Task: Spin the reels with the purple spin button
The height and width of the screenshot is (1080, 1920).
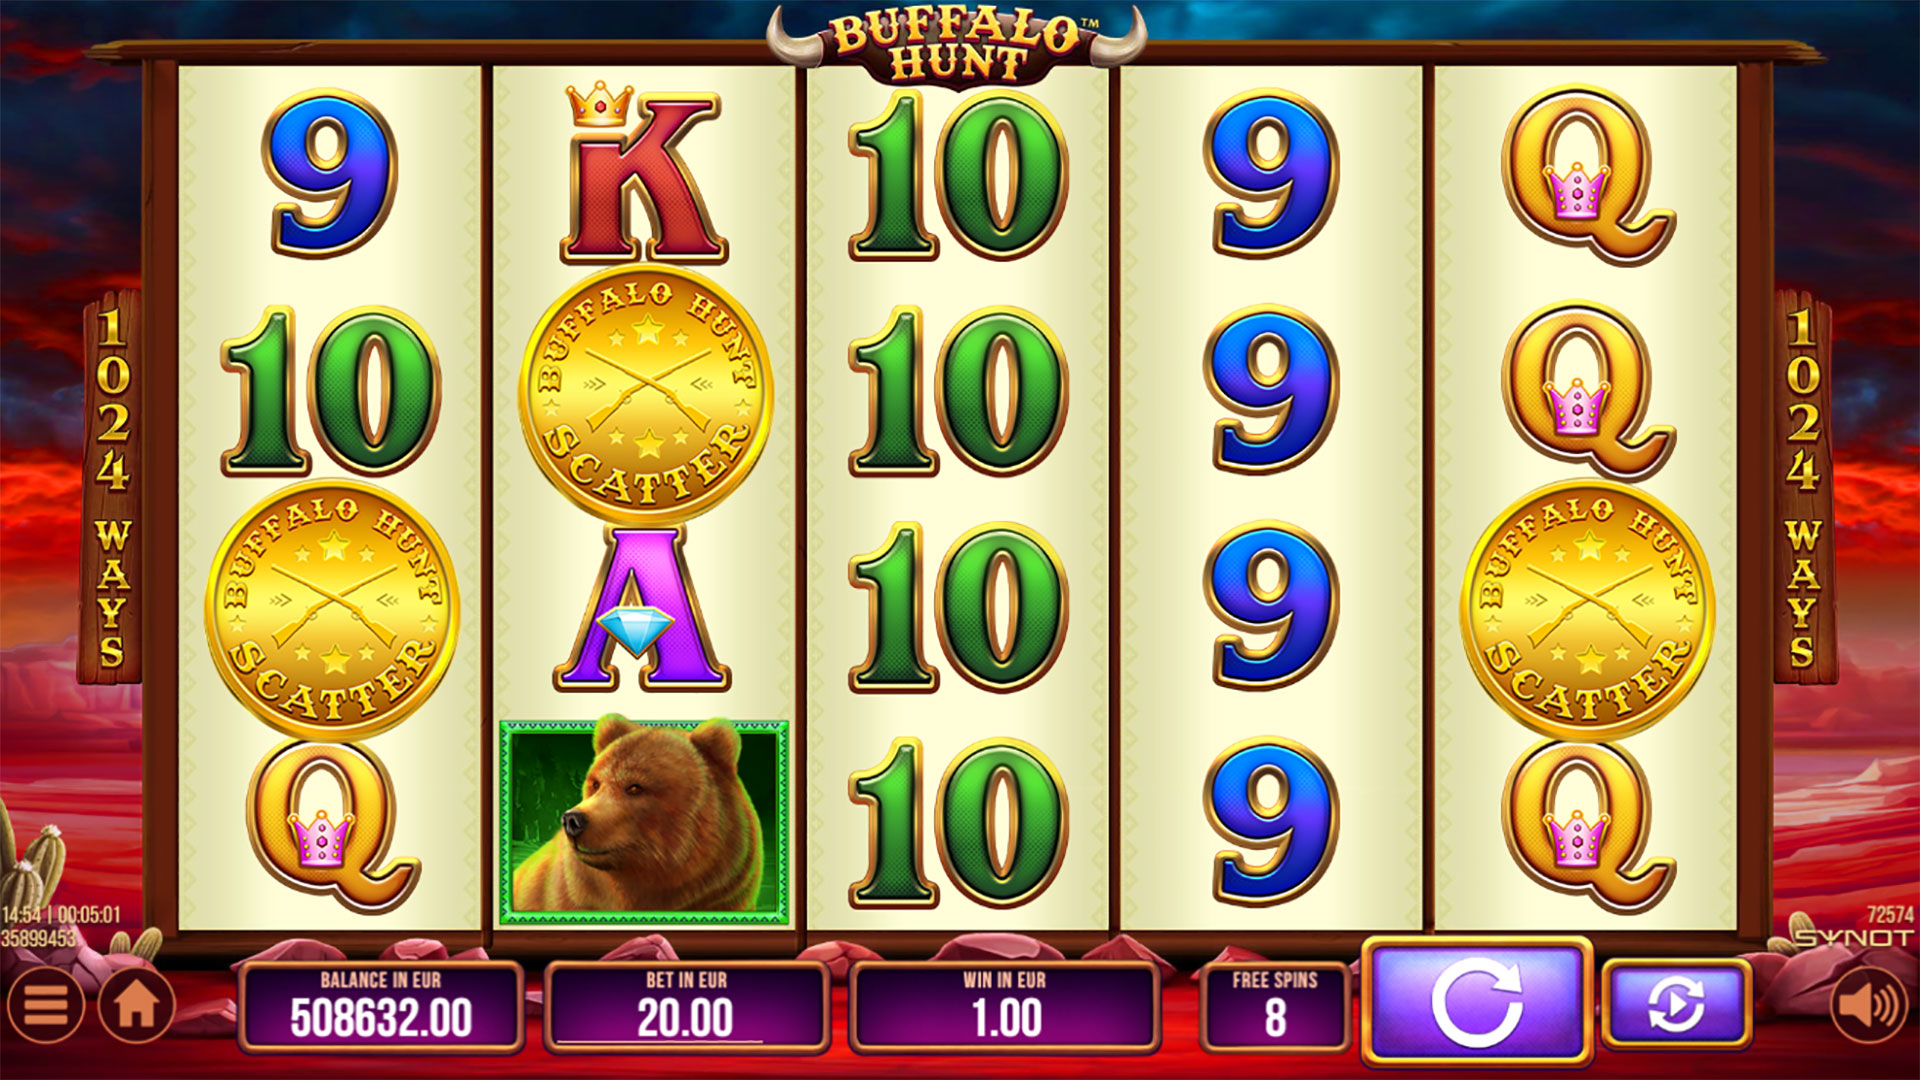Action: pos(1477,1002)
